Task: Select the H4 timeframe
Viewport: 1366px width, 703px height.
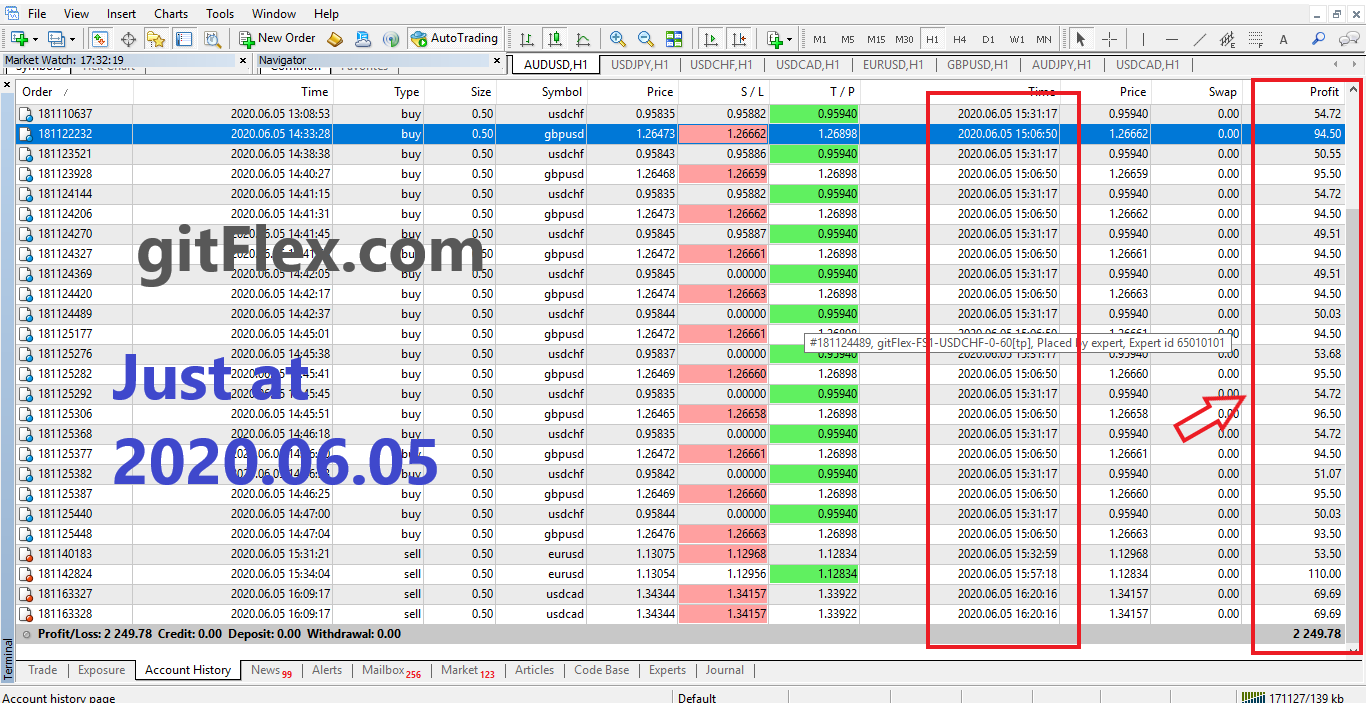Action: click(960, 39)
